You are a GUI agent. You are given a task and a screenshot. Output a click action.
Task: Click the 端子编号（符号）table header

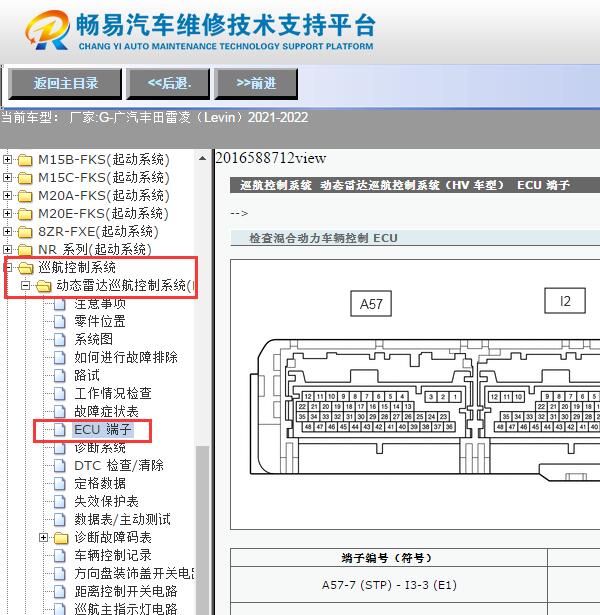point(387,558)
